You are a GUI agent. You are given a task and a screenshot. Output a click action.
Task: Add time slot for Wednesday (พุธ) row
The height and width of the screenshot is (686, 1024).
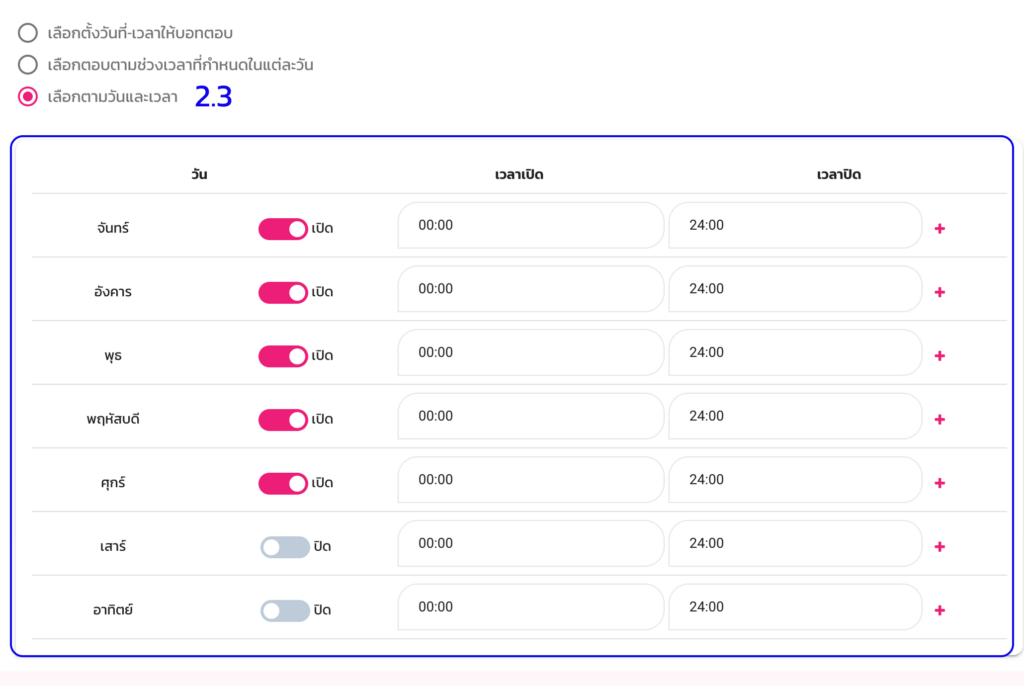pyautogui.click(x=939, y=356)
